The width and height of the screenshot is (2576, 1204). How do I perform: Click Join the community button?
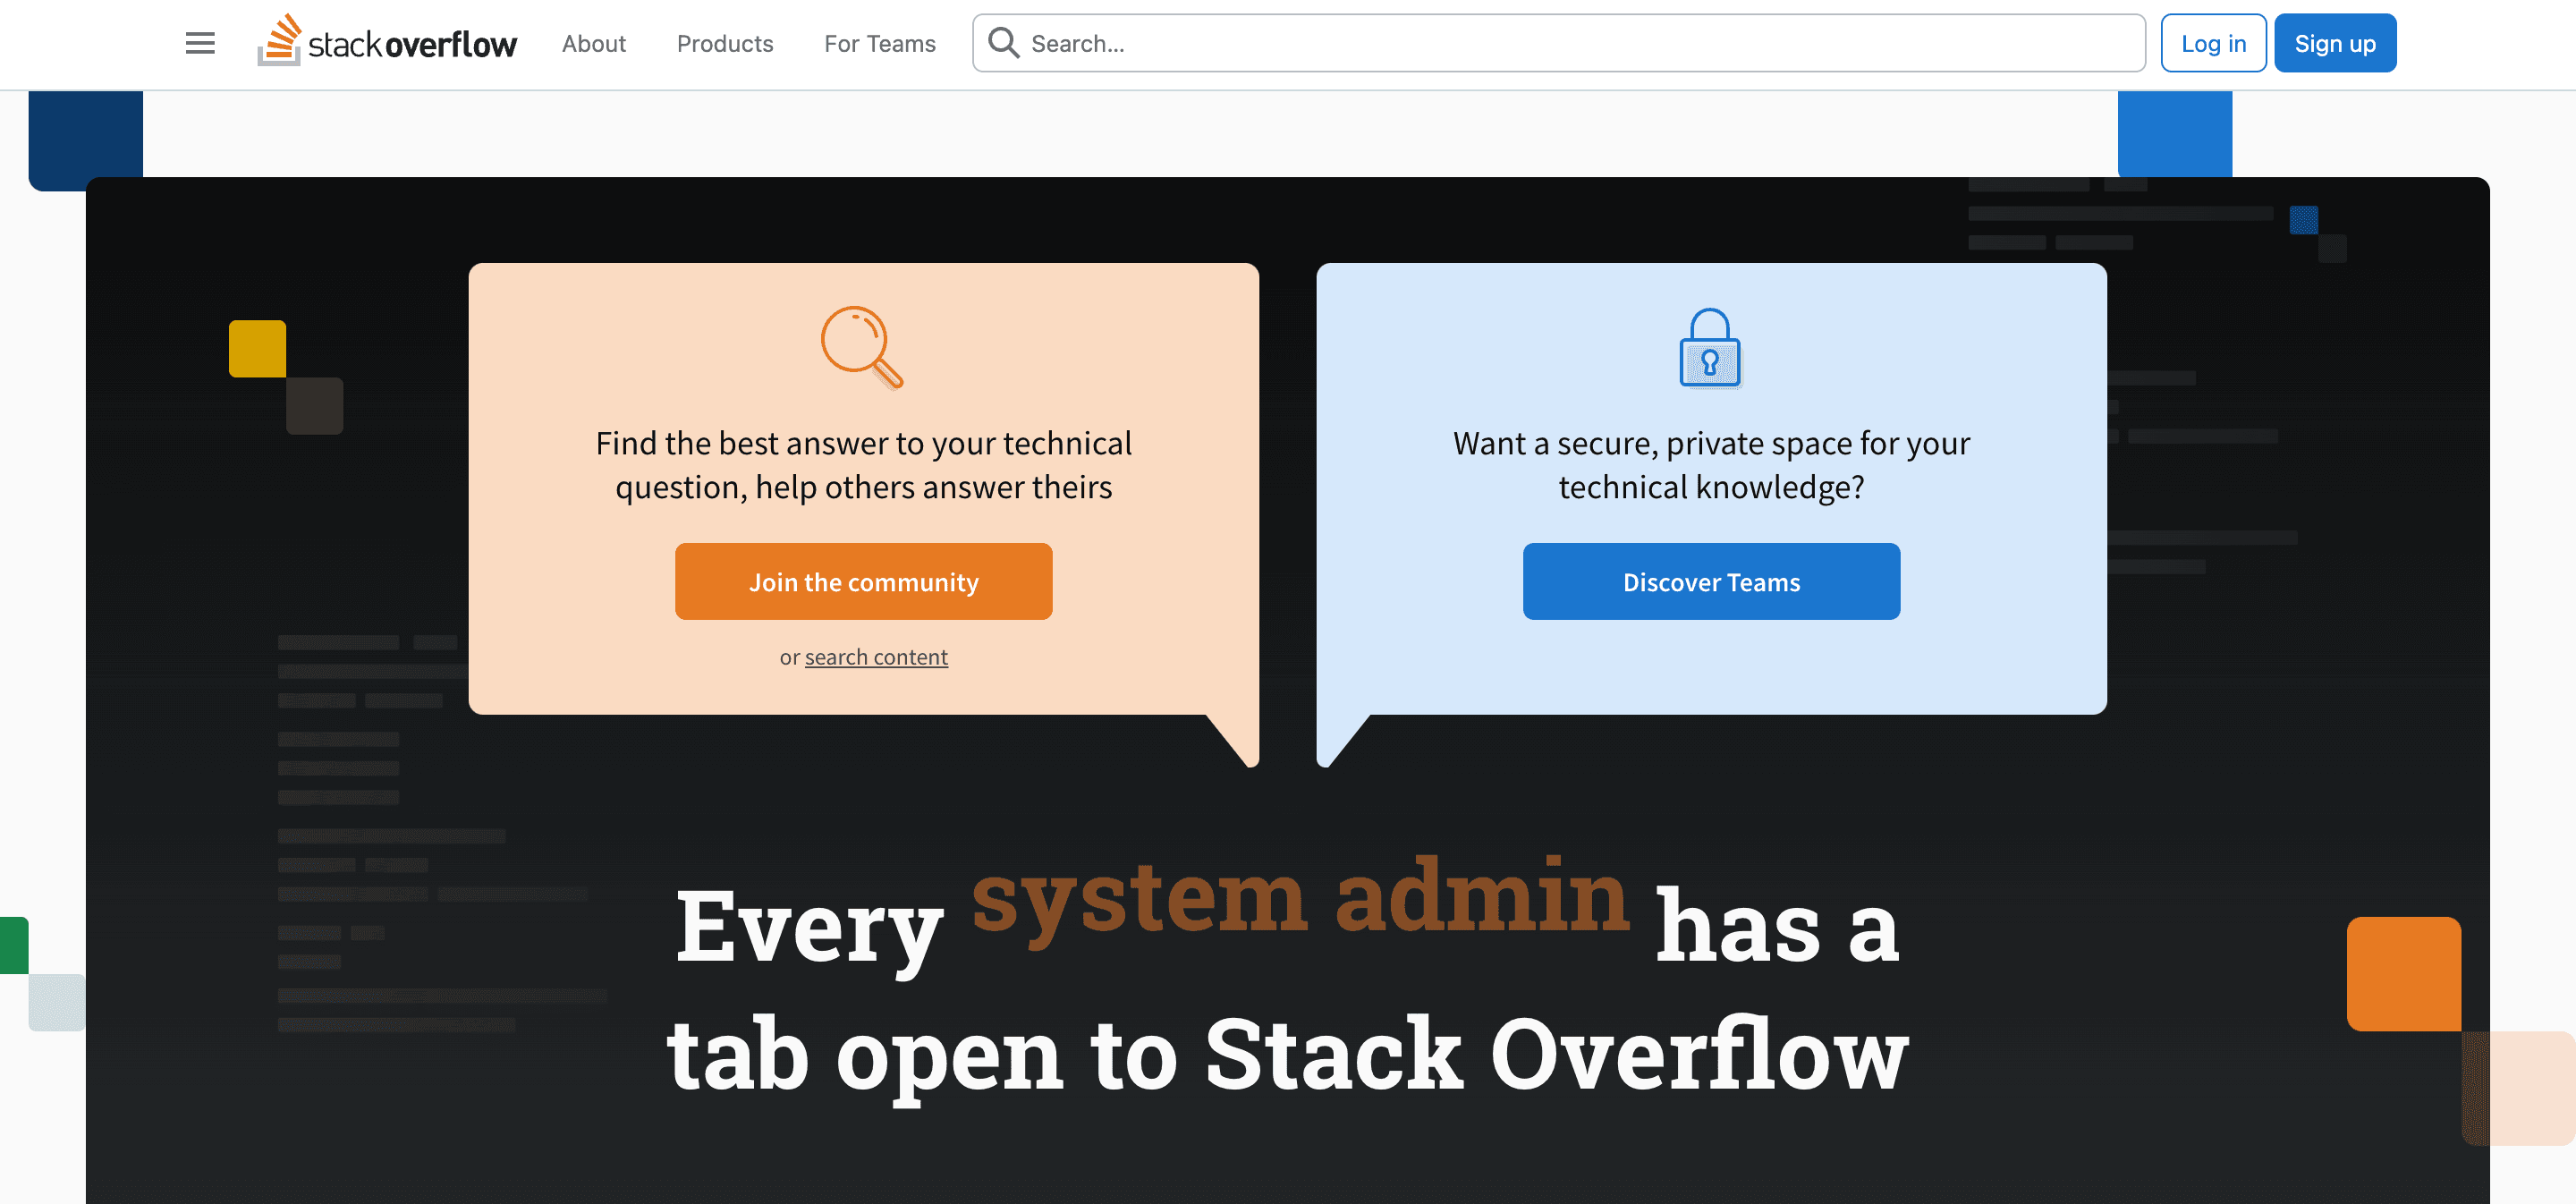863,581
